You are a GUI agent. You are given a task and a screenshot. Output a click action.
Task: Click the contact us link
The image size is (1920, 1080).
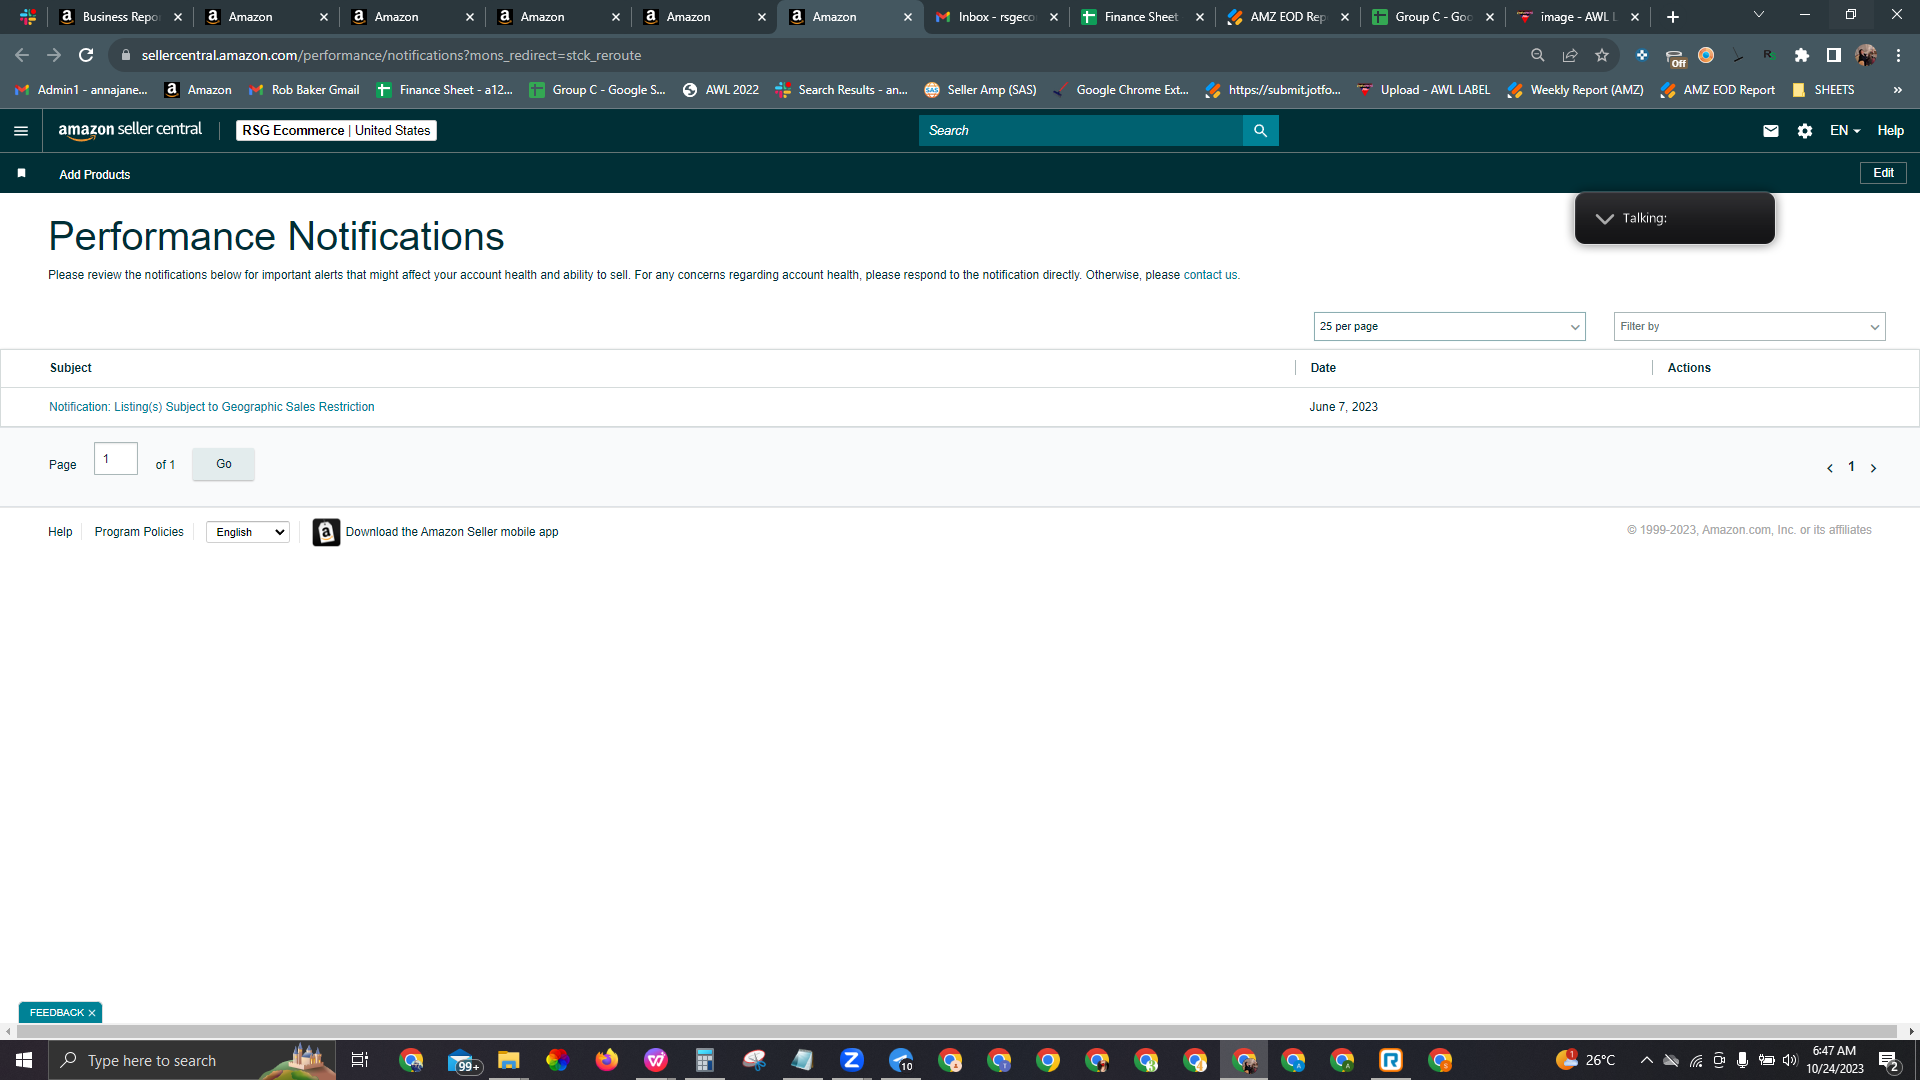(x=1210, y=275)
